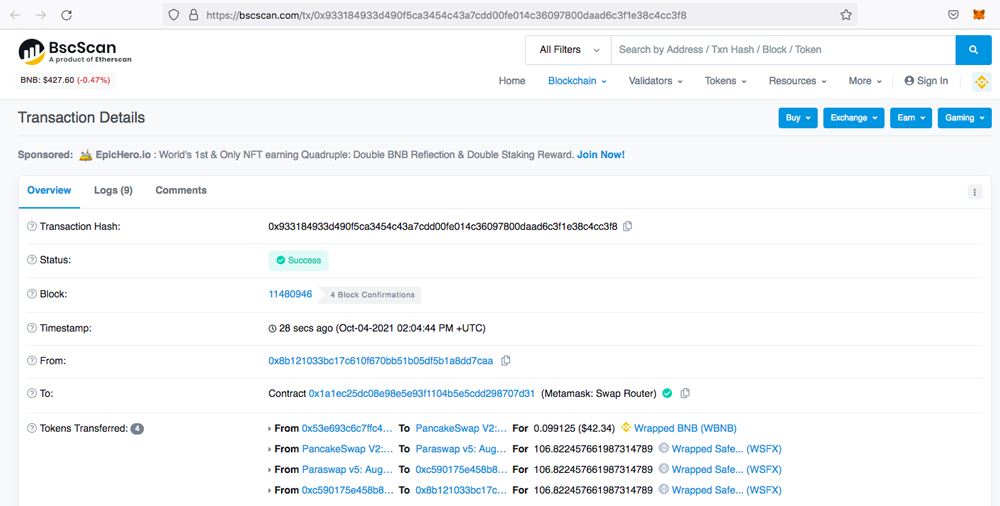1000x506 pixels.
Task: Switch to the Comments tab
Action: point(181,190)
